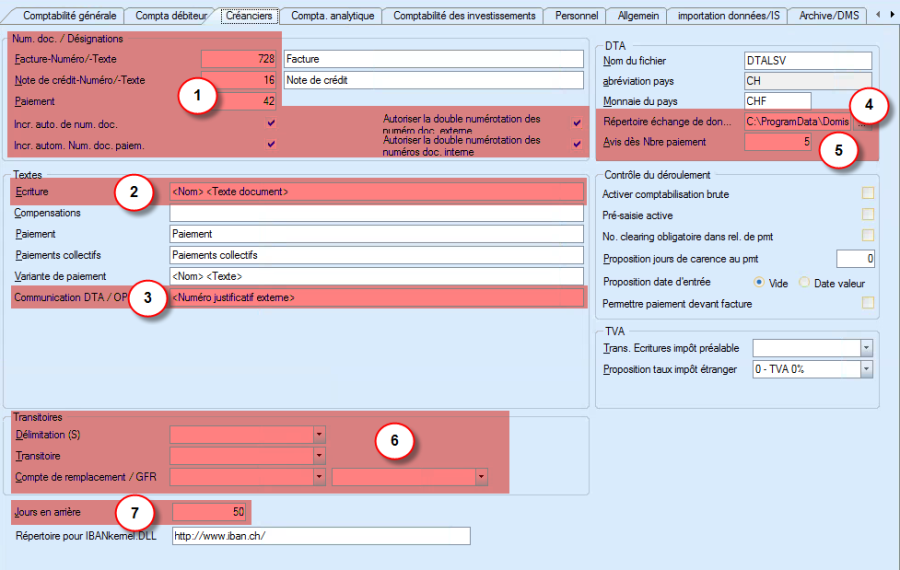
Task: Toggle Incr. auto. de num. doc. checkbox
Action: pyautogui.click(x=270, y=123)
